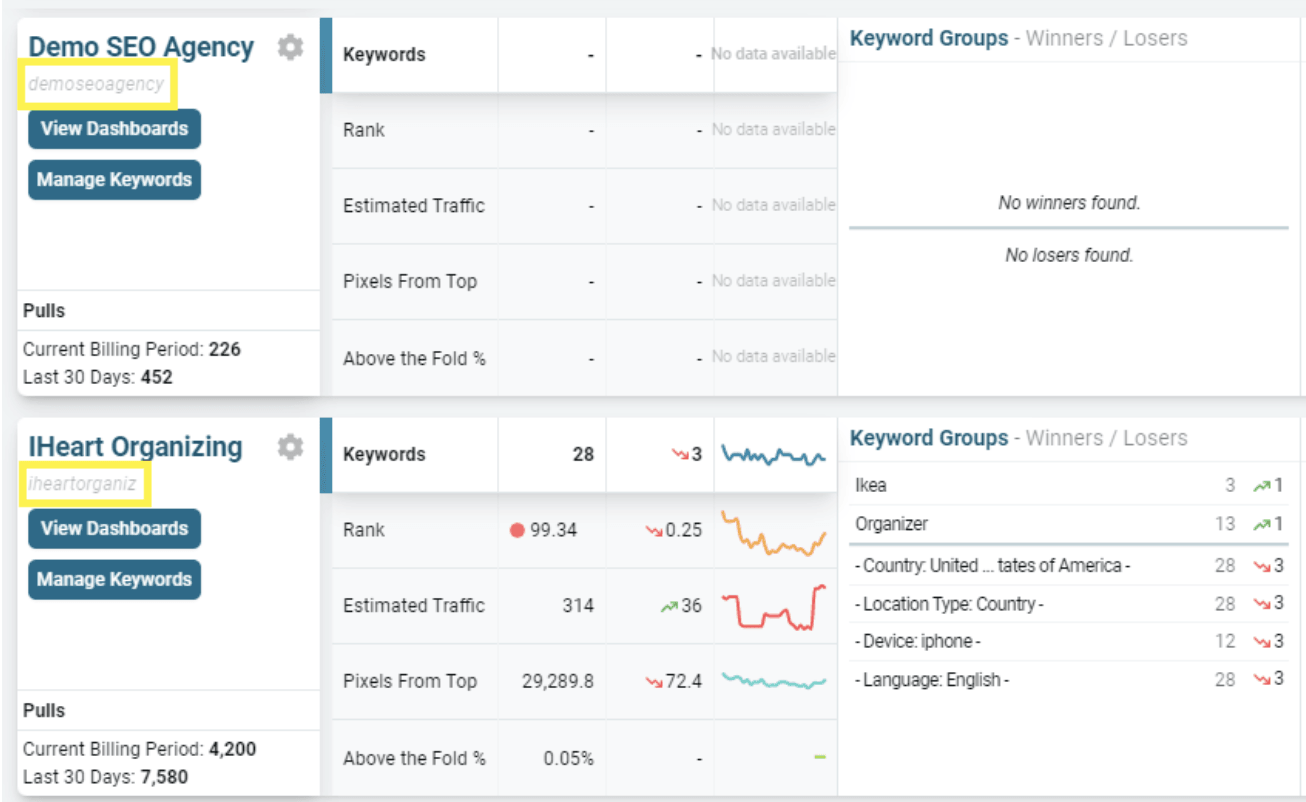
Task: Open the IHeart Organizing title link
Action: coord(135,447)
